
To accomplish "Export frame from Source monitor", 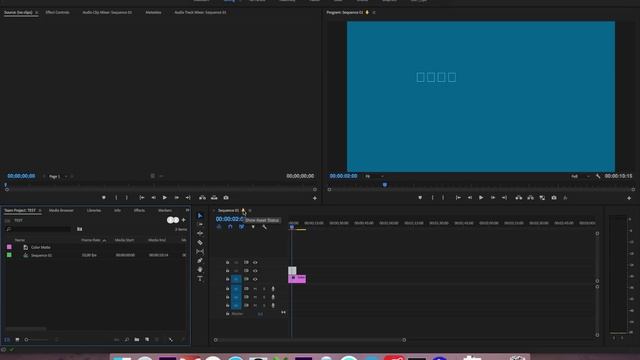I will click(x=226, y=198).
